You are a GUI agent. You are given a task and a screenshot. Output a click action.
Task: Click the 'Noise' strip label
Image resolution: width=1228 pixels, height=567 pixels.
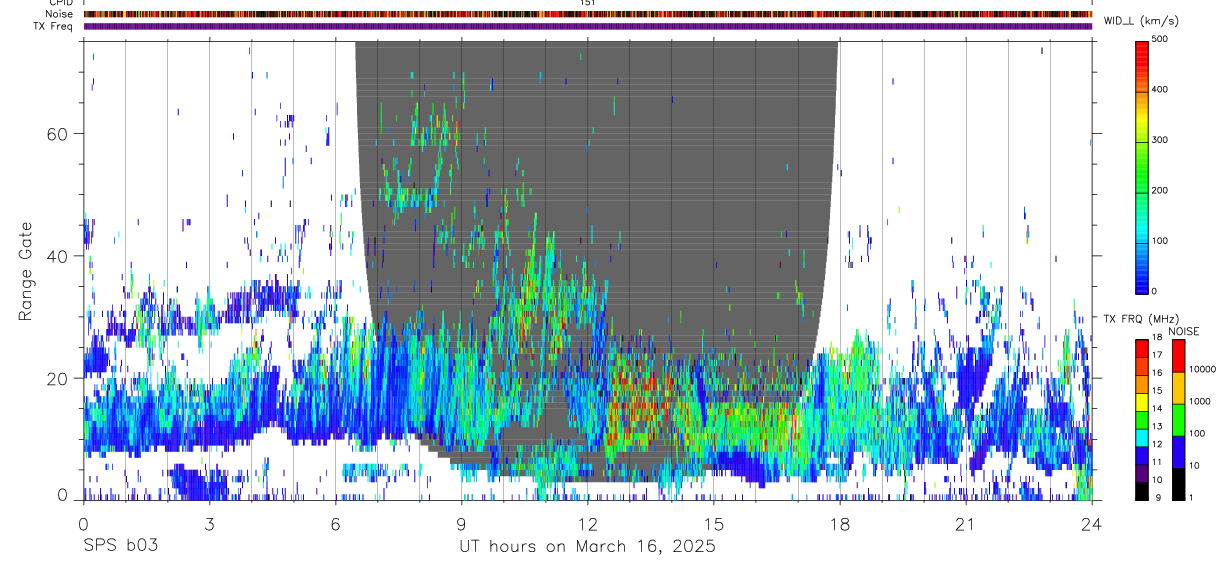pyautogui.click(x=59, y=14)
